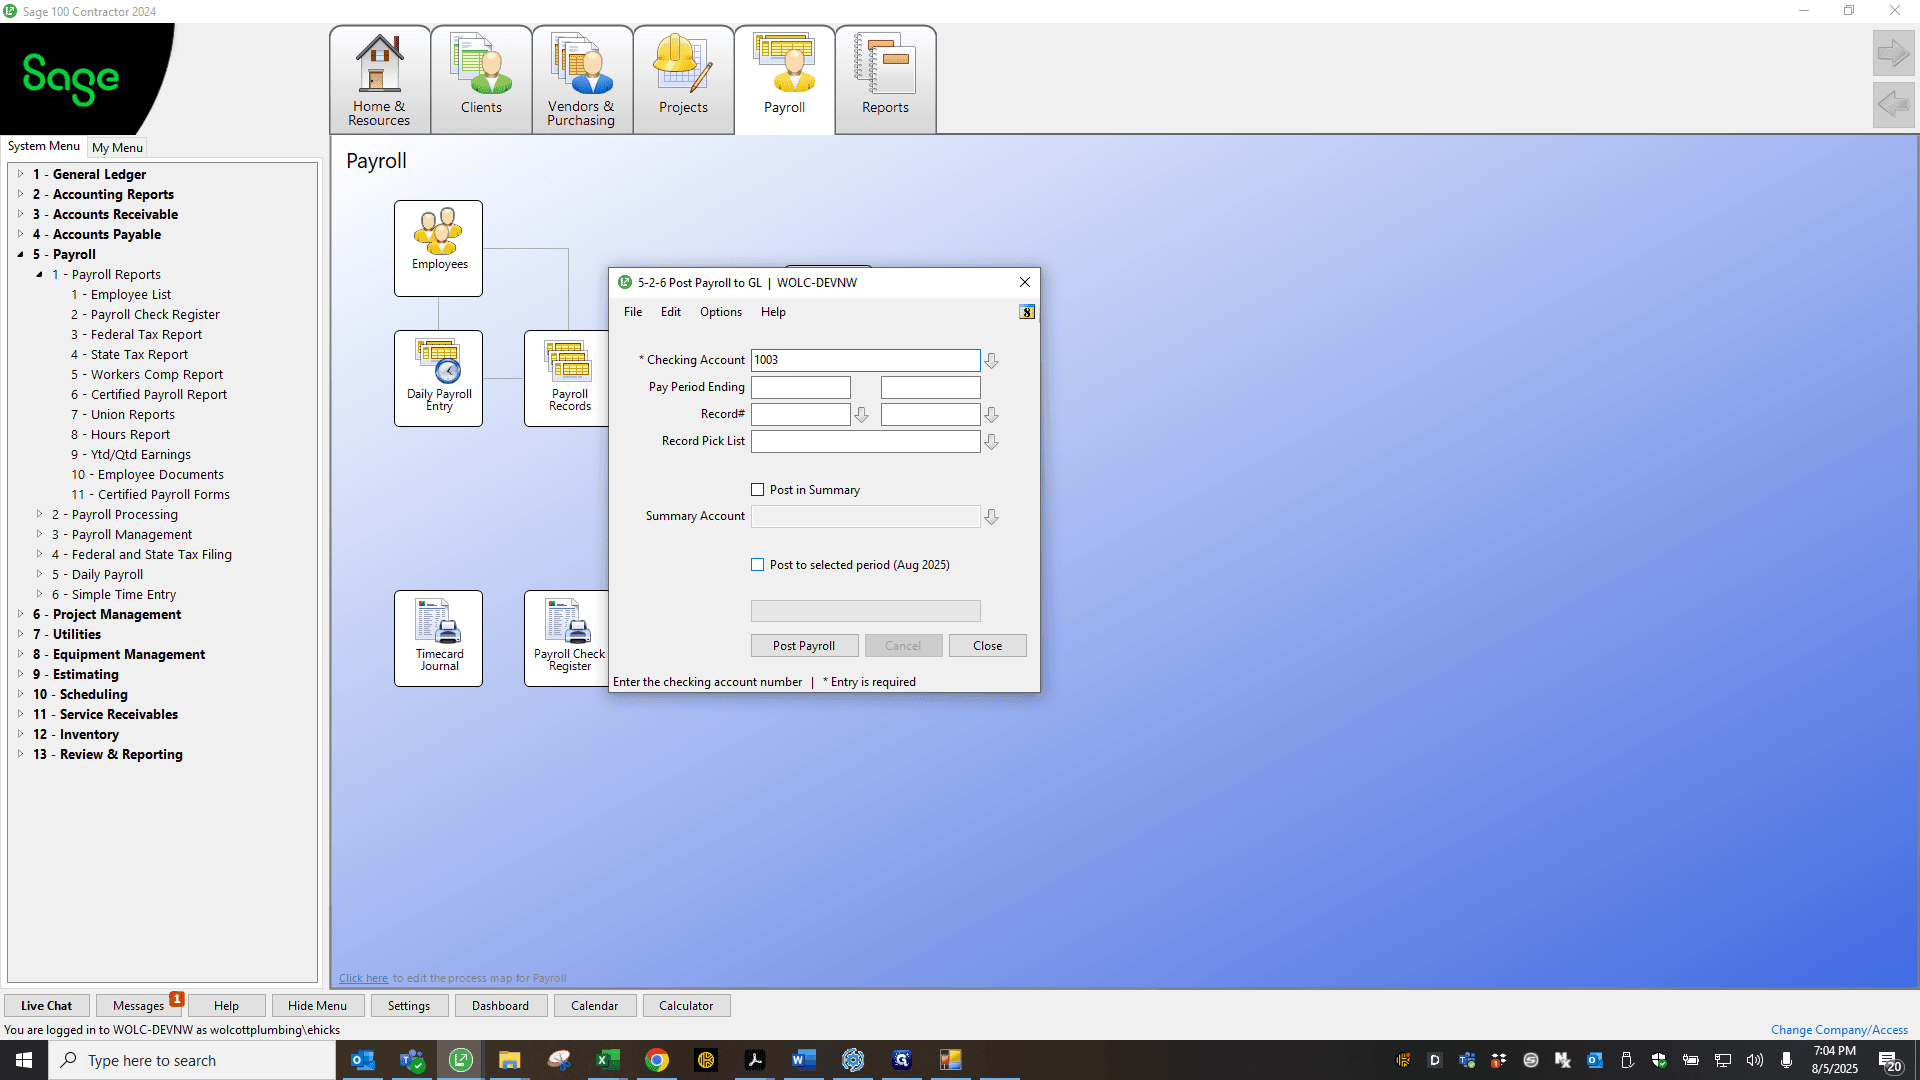Image resolution: width=1920 pixels, height=1080 pixels.
Task: Click the Post Payroll button
Action: point(804,646)
